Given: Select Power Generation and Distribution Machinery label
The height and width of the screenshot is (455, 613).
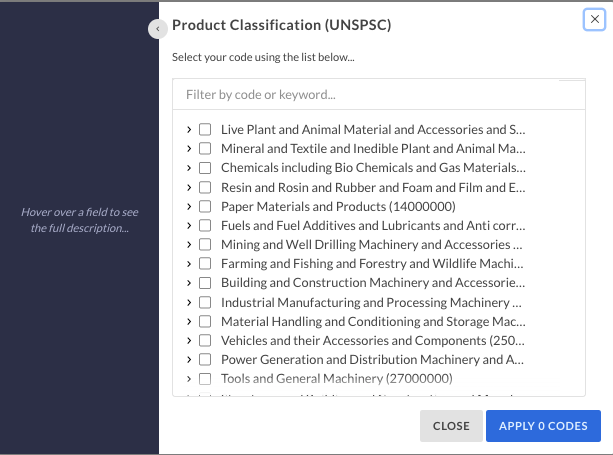Looking at the screenshot, I should point(372,359).
